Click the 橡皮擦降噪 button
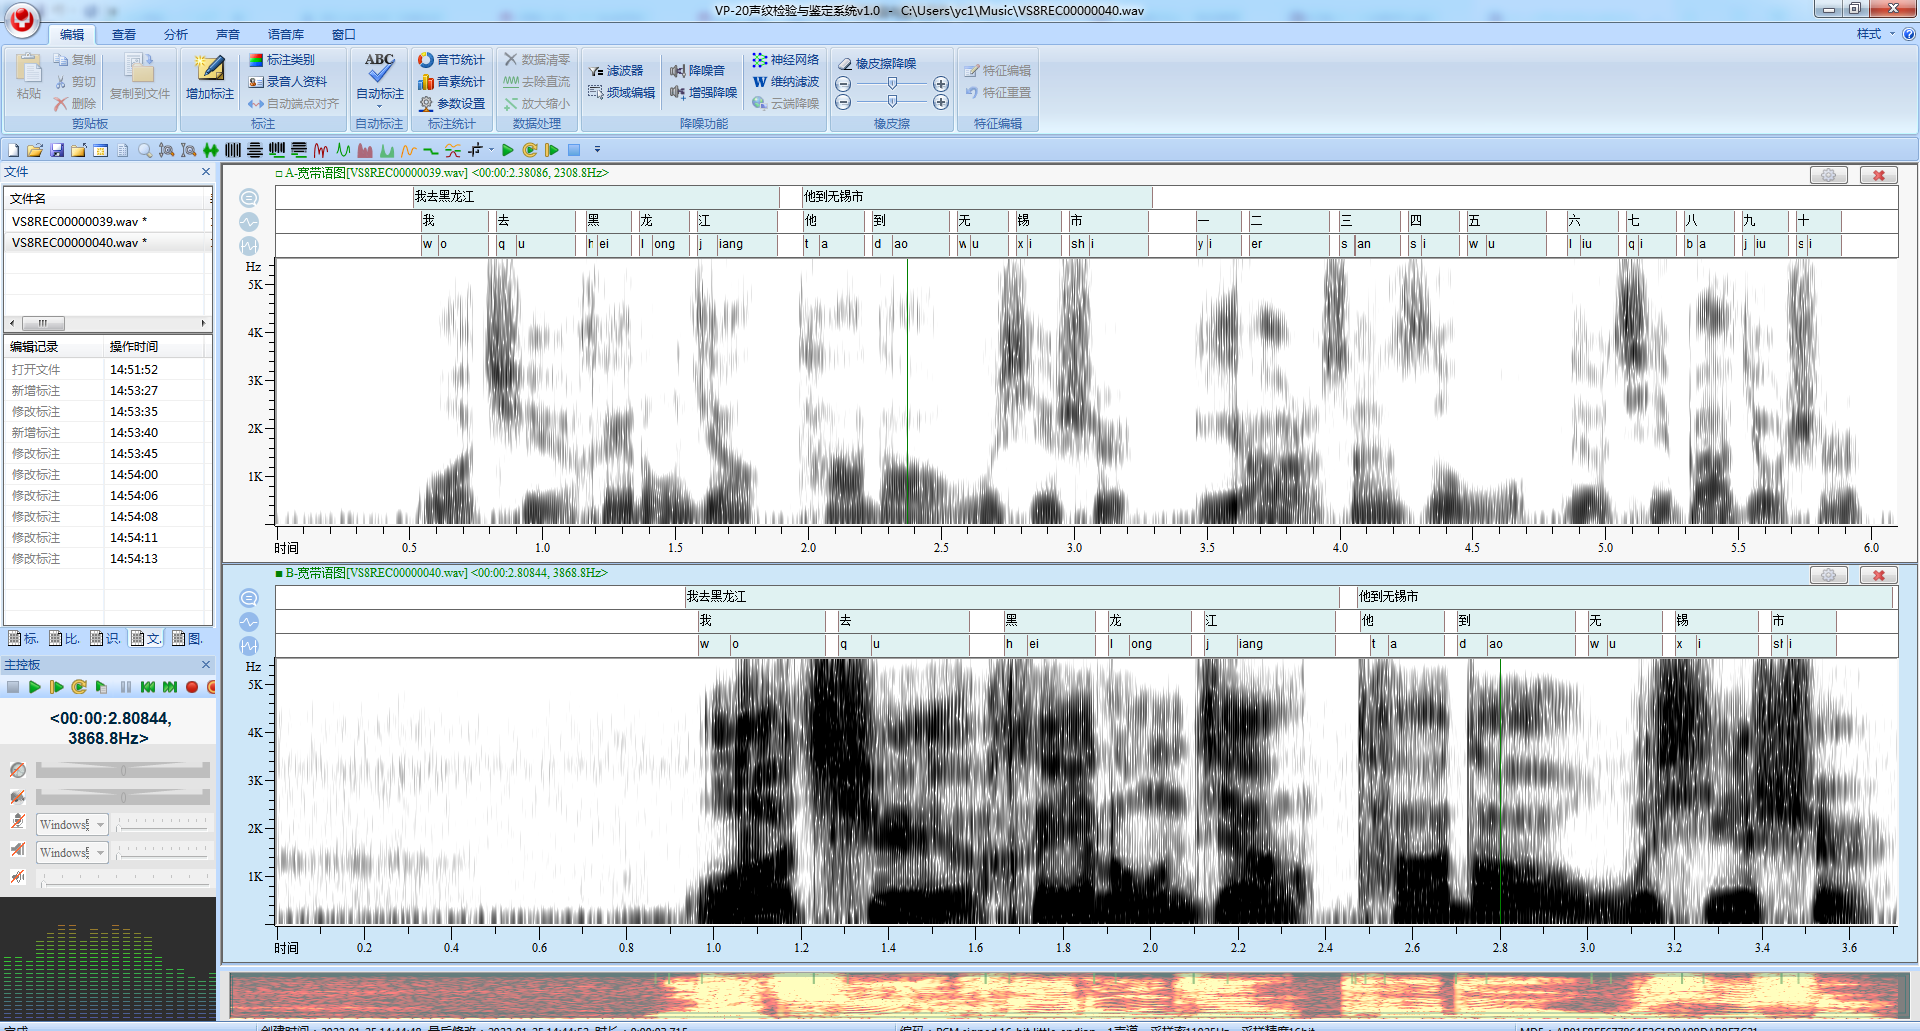1920x1031 pixels. pos(877,63)
